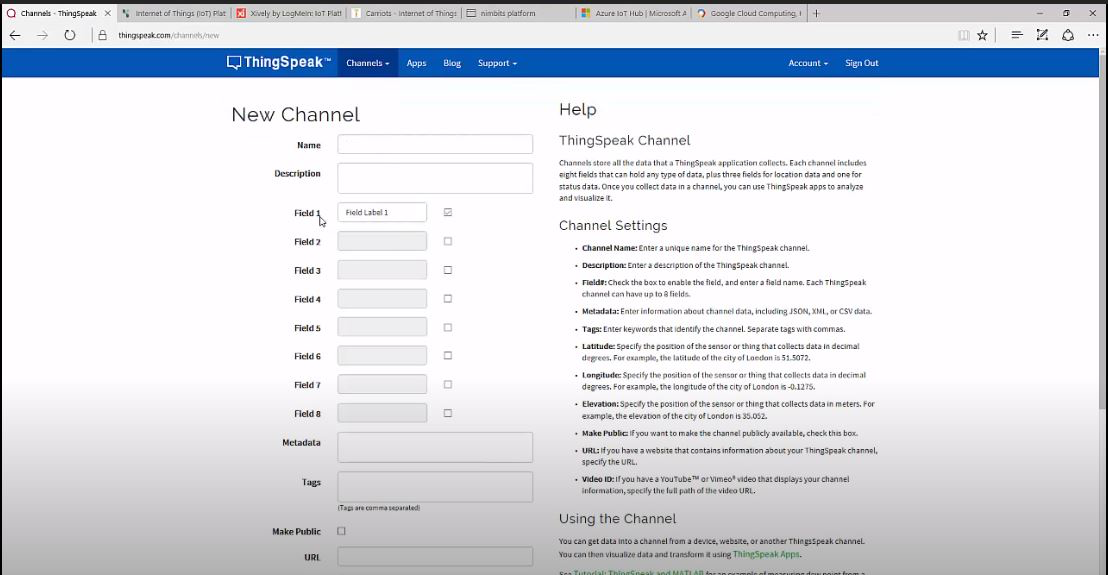1108x575 pixels.
Task: Reload the page with the refresh icon
Action: (69, 35)
